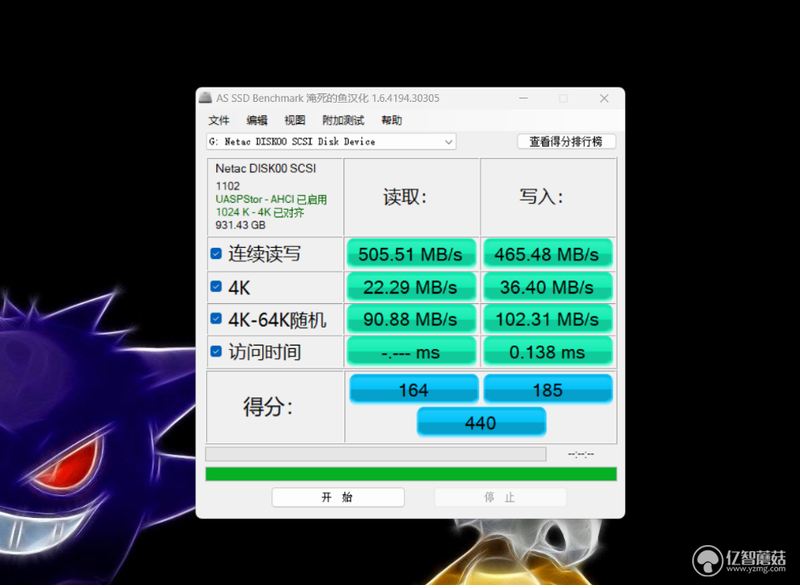
Task: Start the benchmark with 开始 button
Action: (338, 497)
